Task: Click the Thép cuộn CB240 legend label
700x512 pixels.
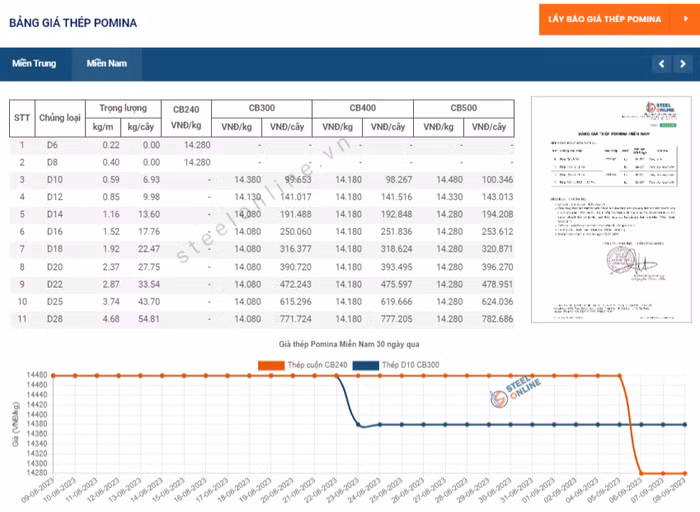Action: (317, 365)
